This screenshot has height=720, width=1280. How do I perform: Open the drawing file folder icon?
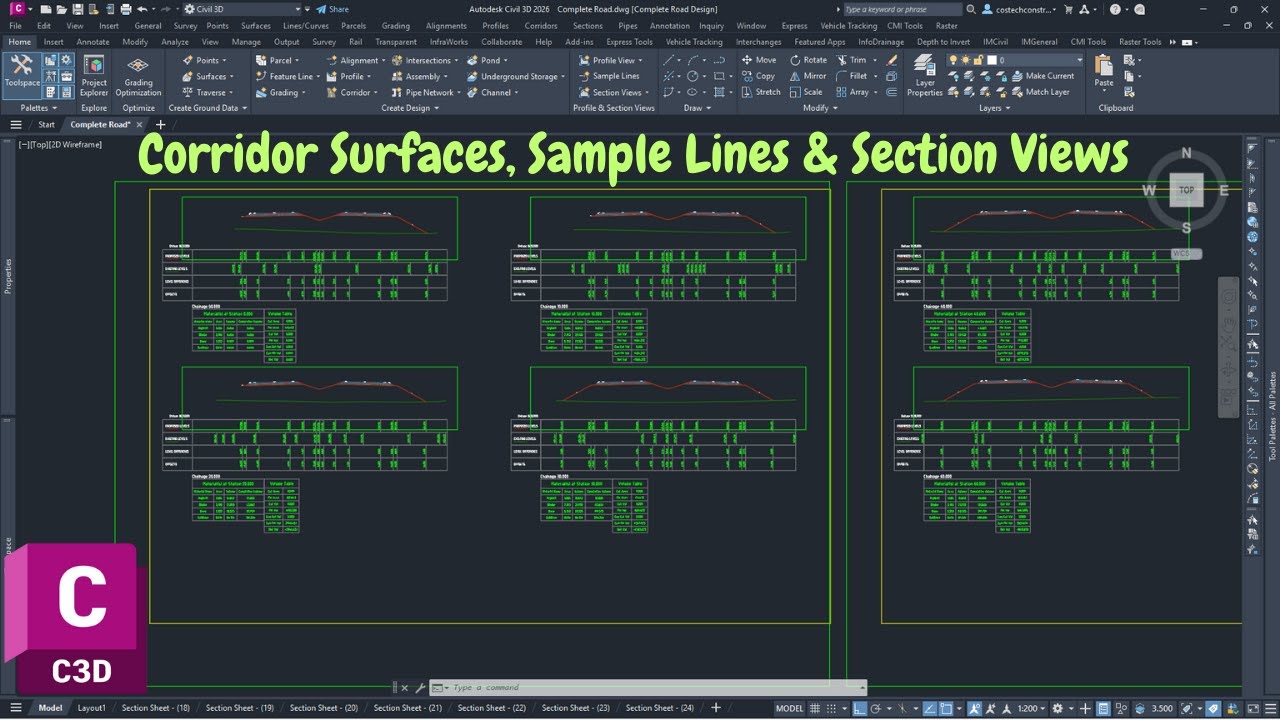(x=61, y=9)
